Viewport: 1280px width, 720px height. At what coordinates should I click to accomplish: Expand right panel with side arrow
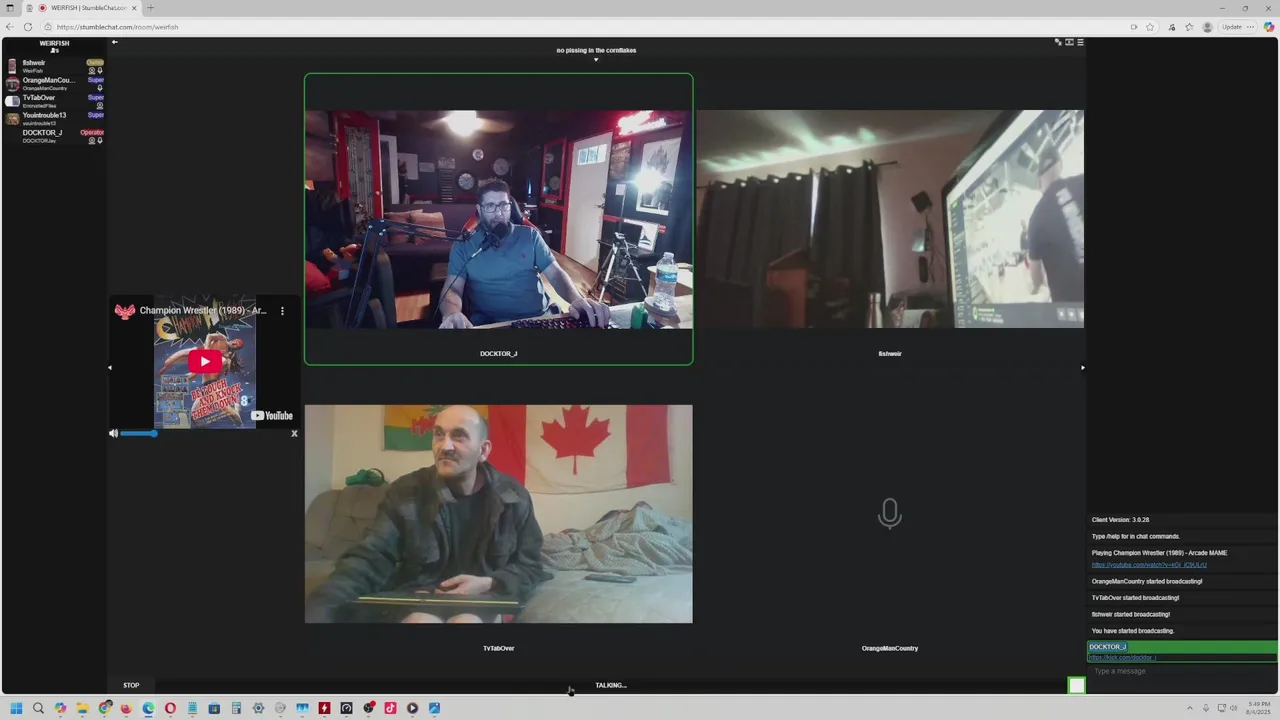1082,367
